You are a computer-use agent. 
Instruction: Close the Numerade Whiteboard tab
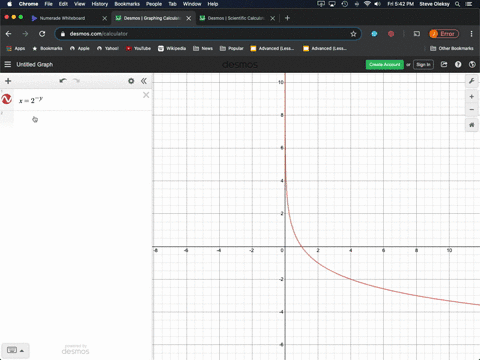105,18
